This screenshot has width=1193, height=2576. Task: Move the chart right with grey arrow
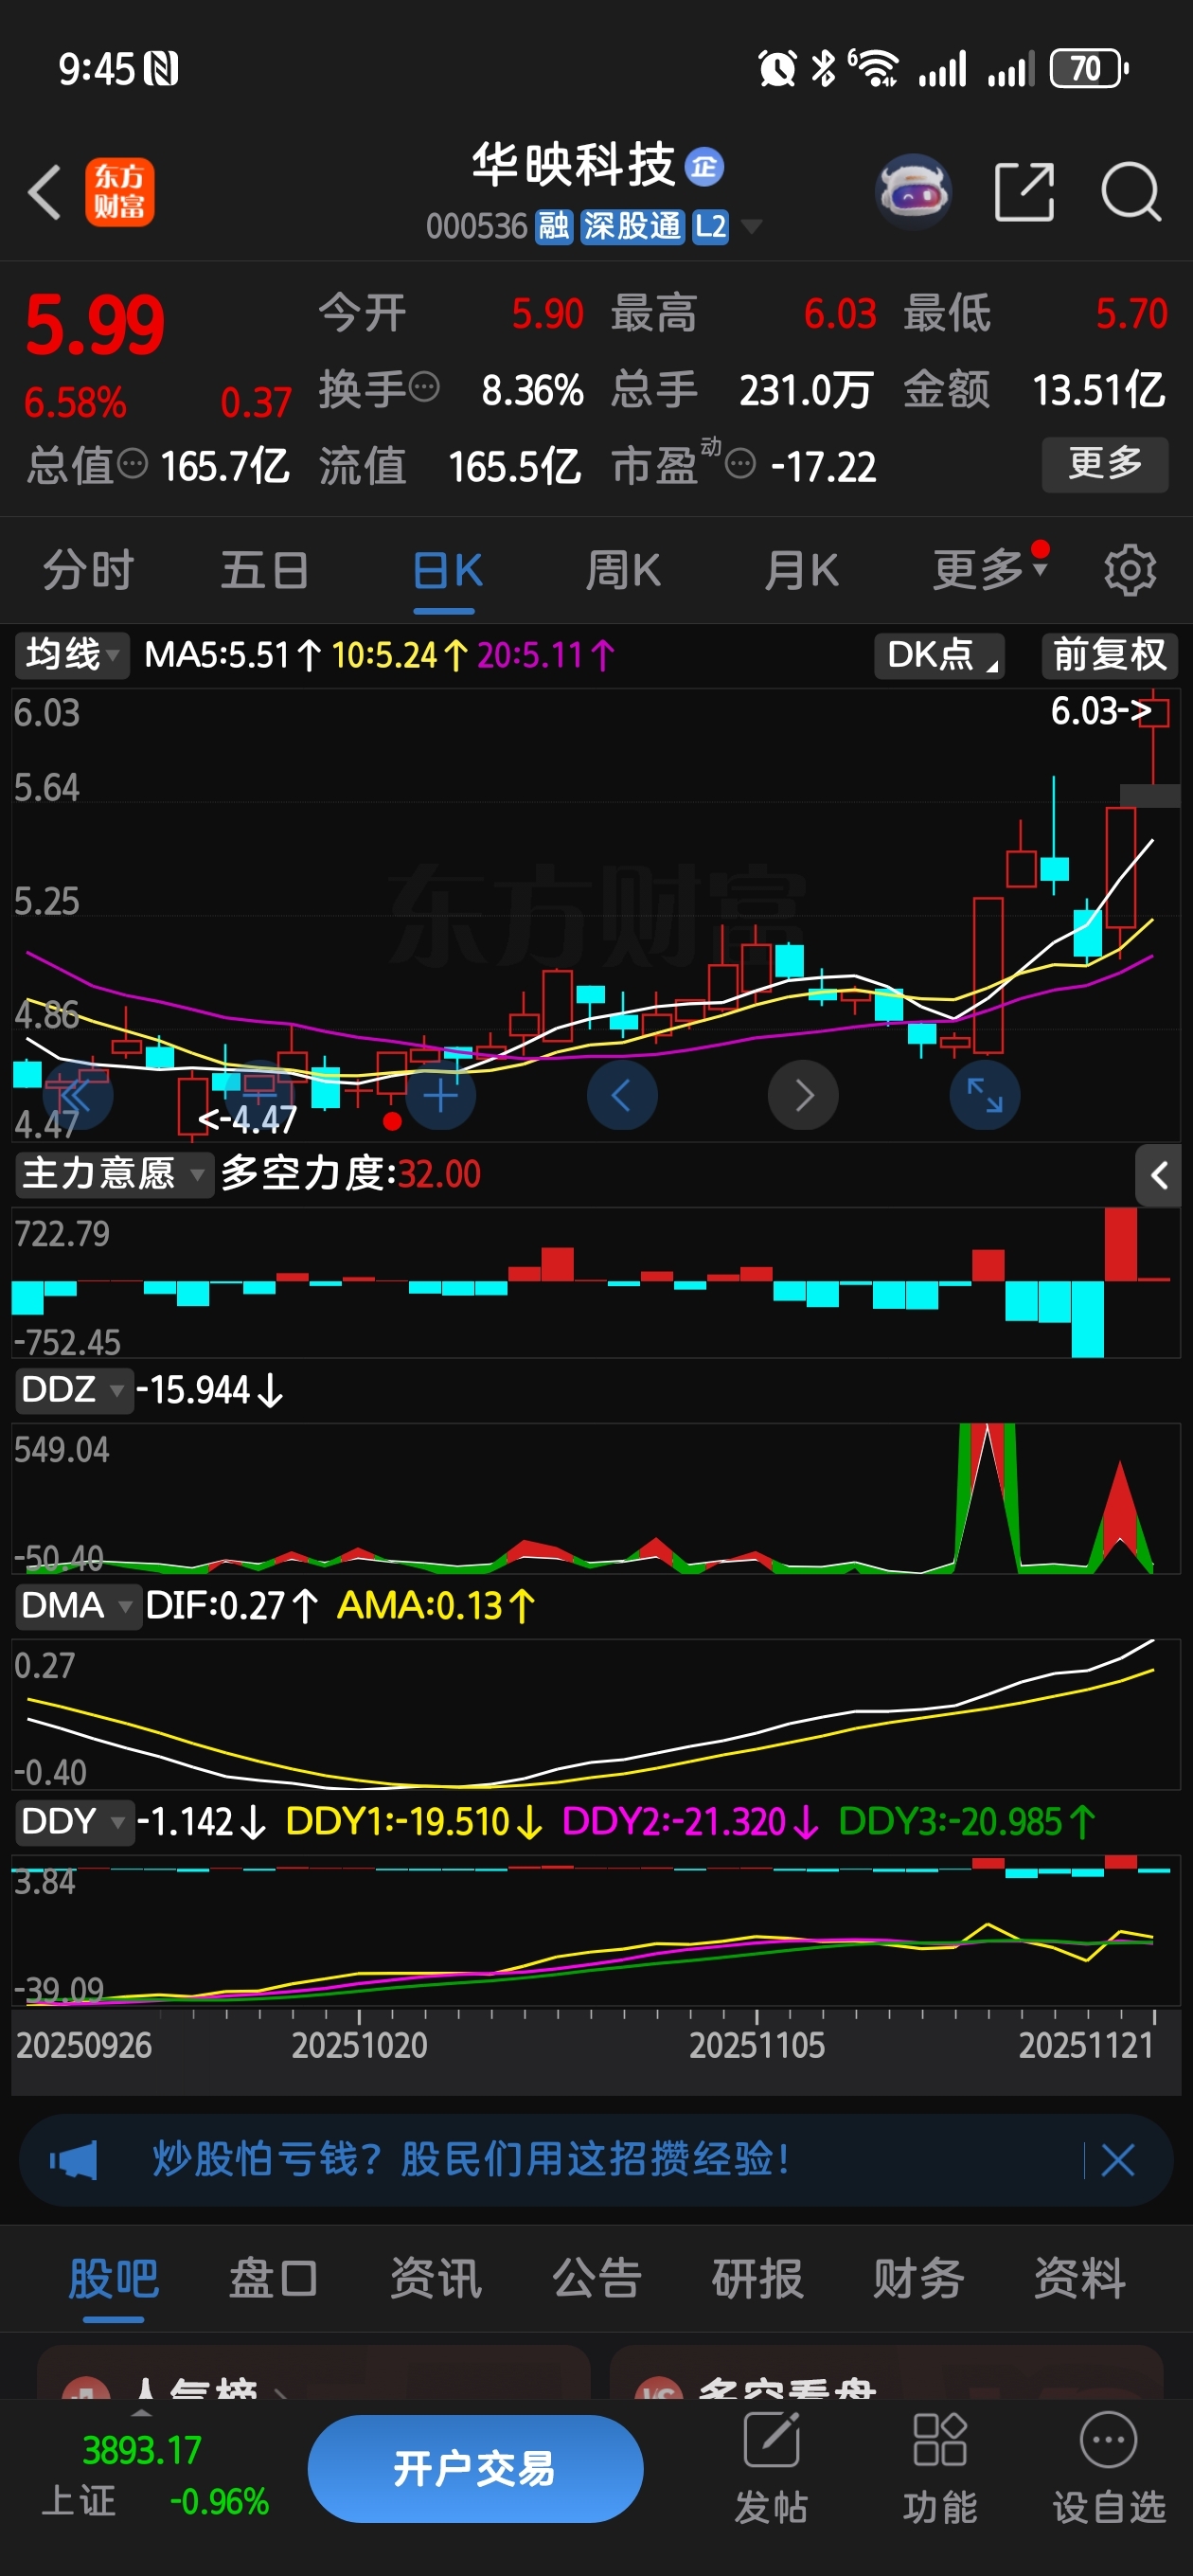(803, 1095)
